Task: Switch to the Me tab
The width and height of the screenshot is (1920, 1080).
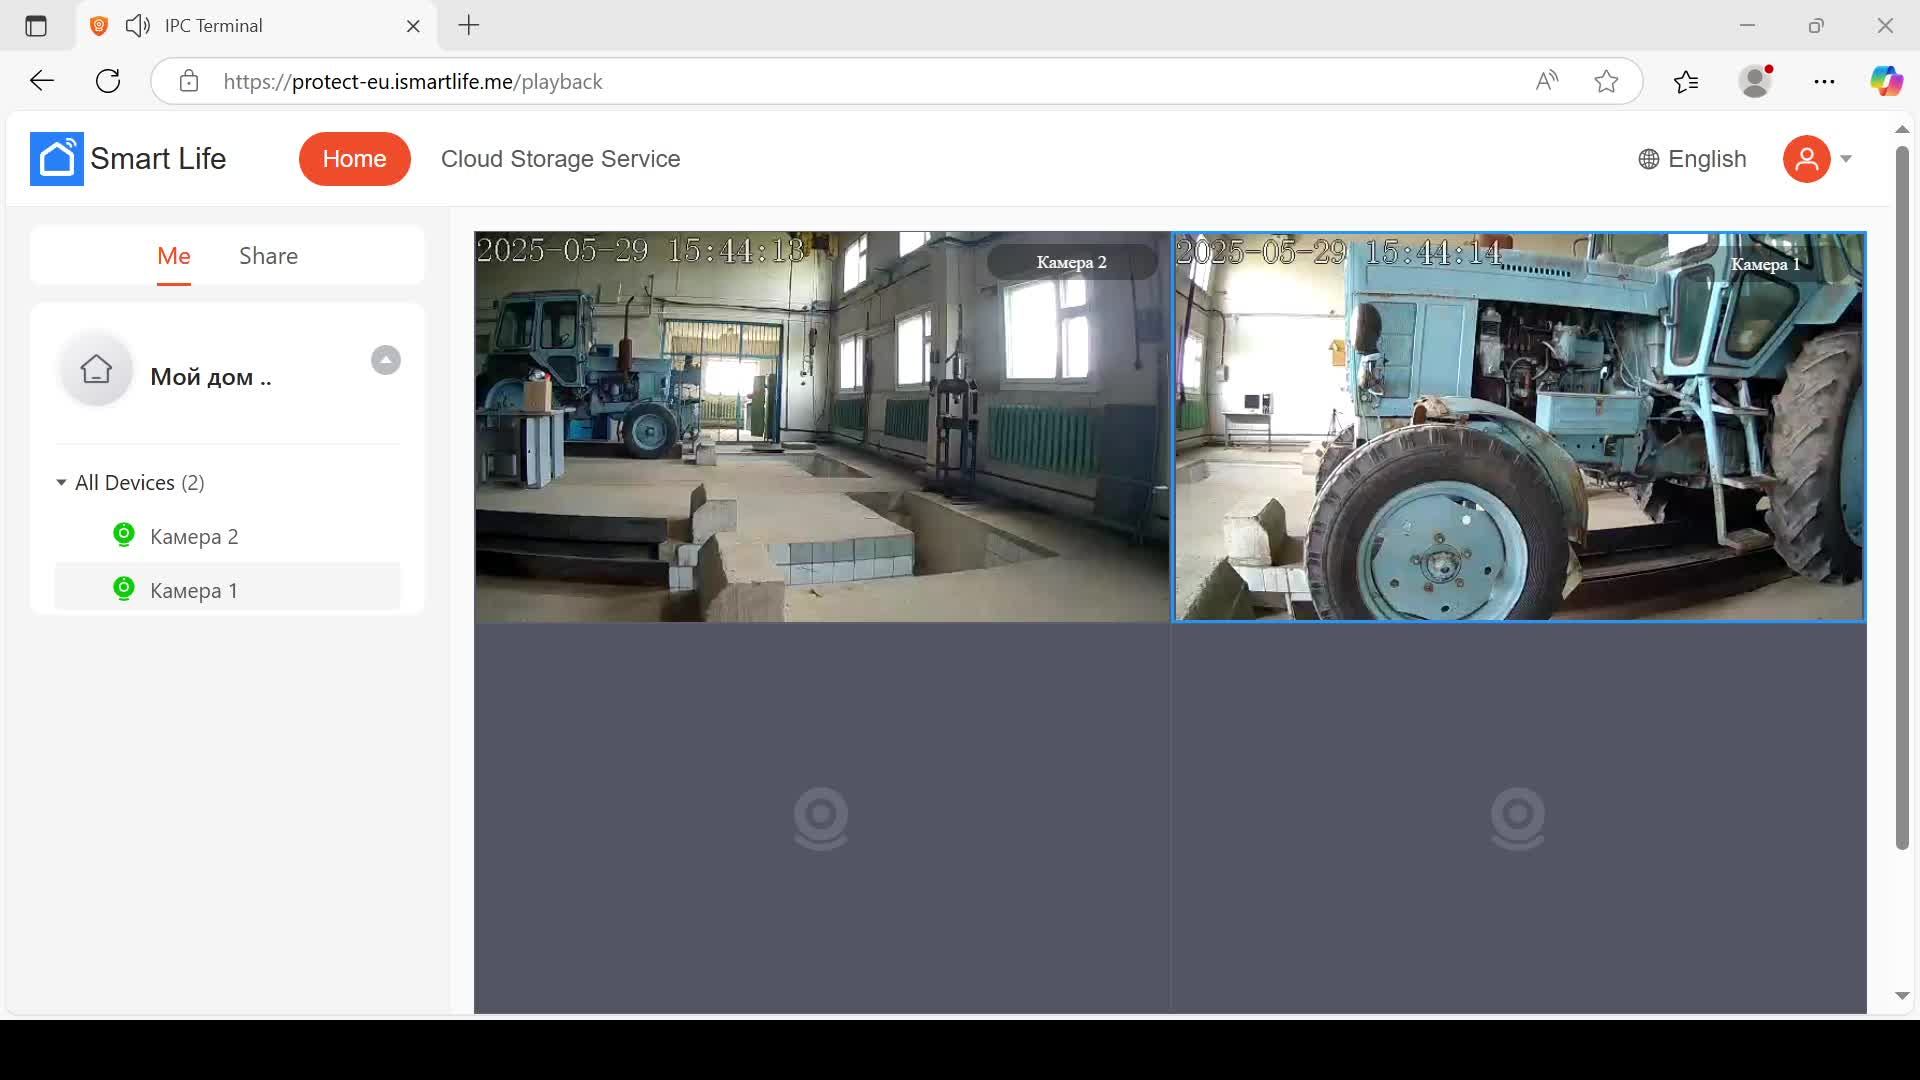Action: tap(174, 256)
